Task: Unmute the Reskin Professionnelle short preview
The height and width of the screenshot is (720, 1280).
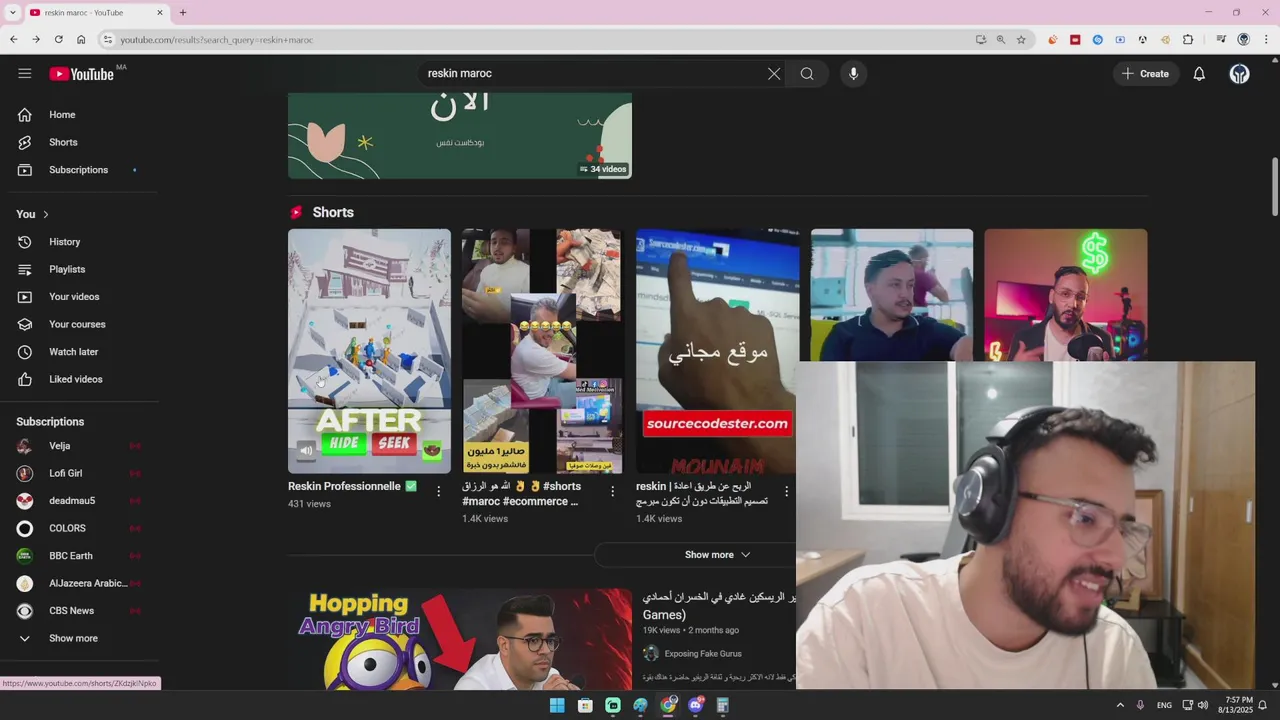Action: point(306,450)
